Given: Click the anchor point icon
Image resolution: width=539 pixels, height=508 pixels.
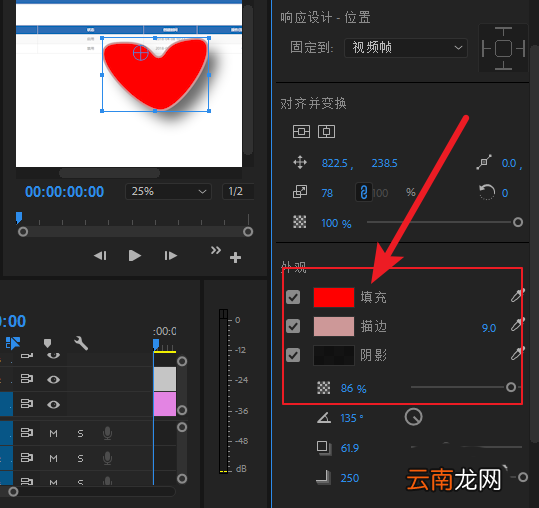Looking at the screenshot, I should tap(484, 162).
